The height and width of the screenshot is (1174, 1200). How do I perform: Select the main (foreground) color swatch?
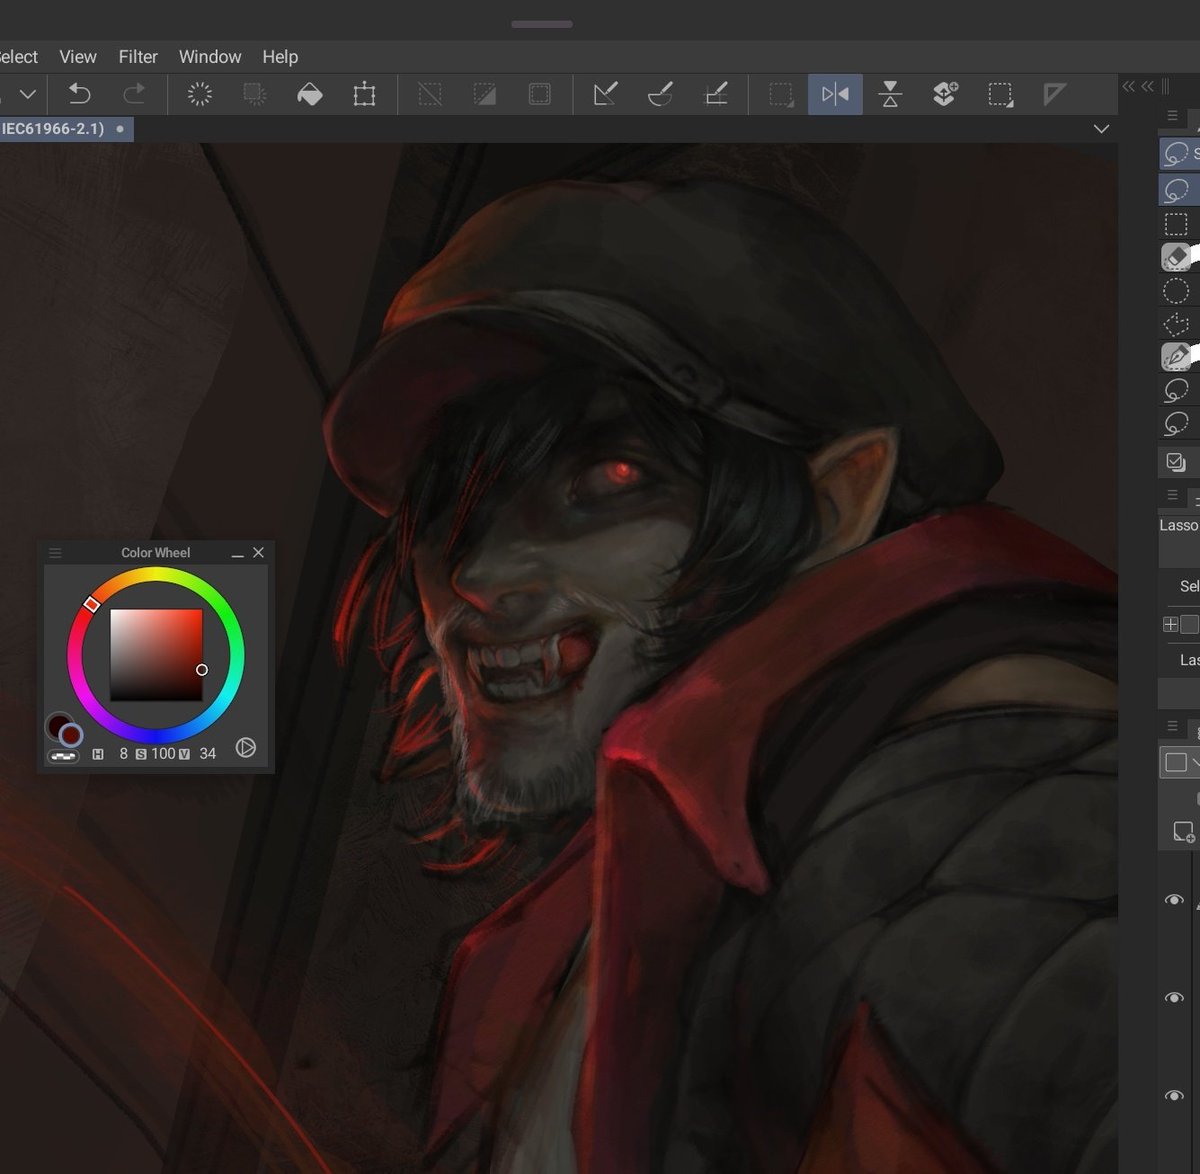(58, 725)
